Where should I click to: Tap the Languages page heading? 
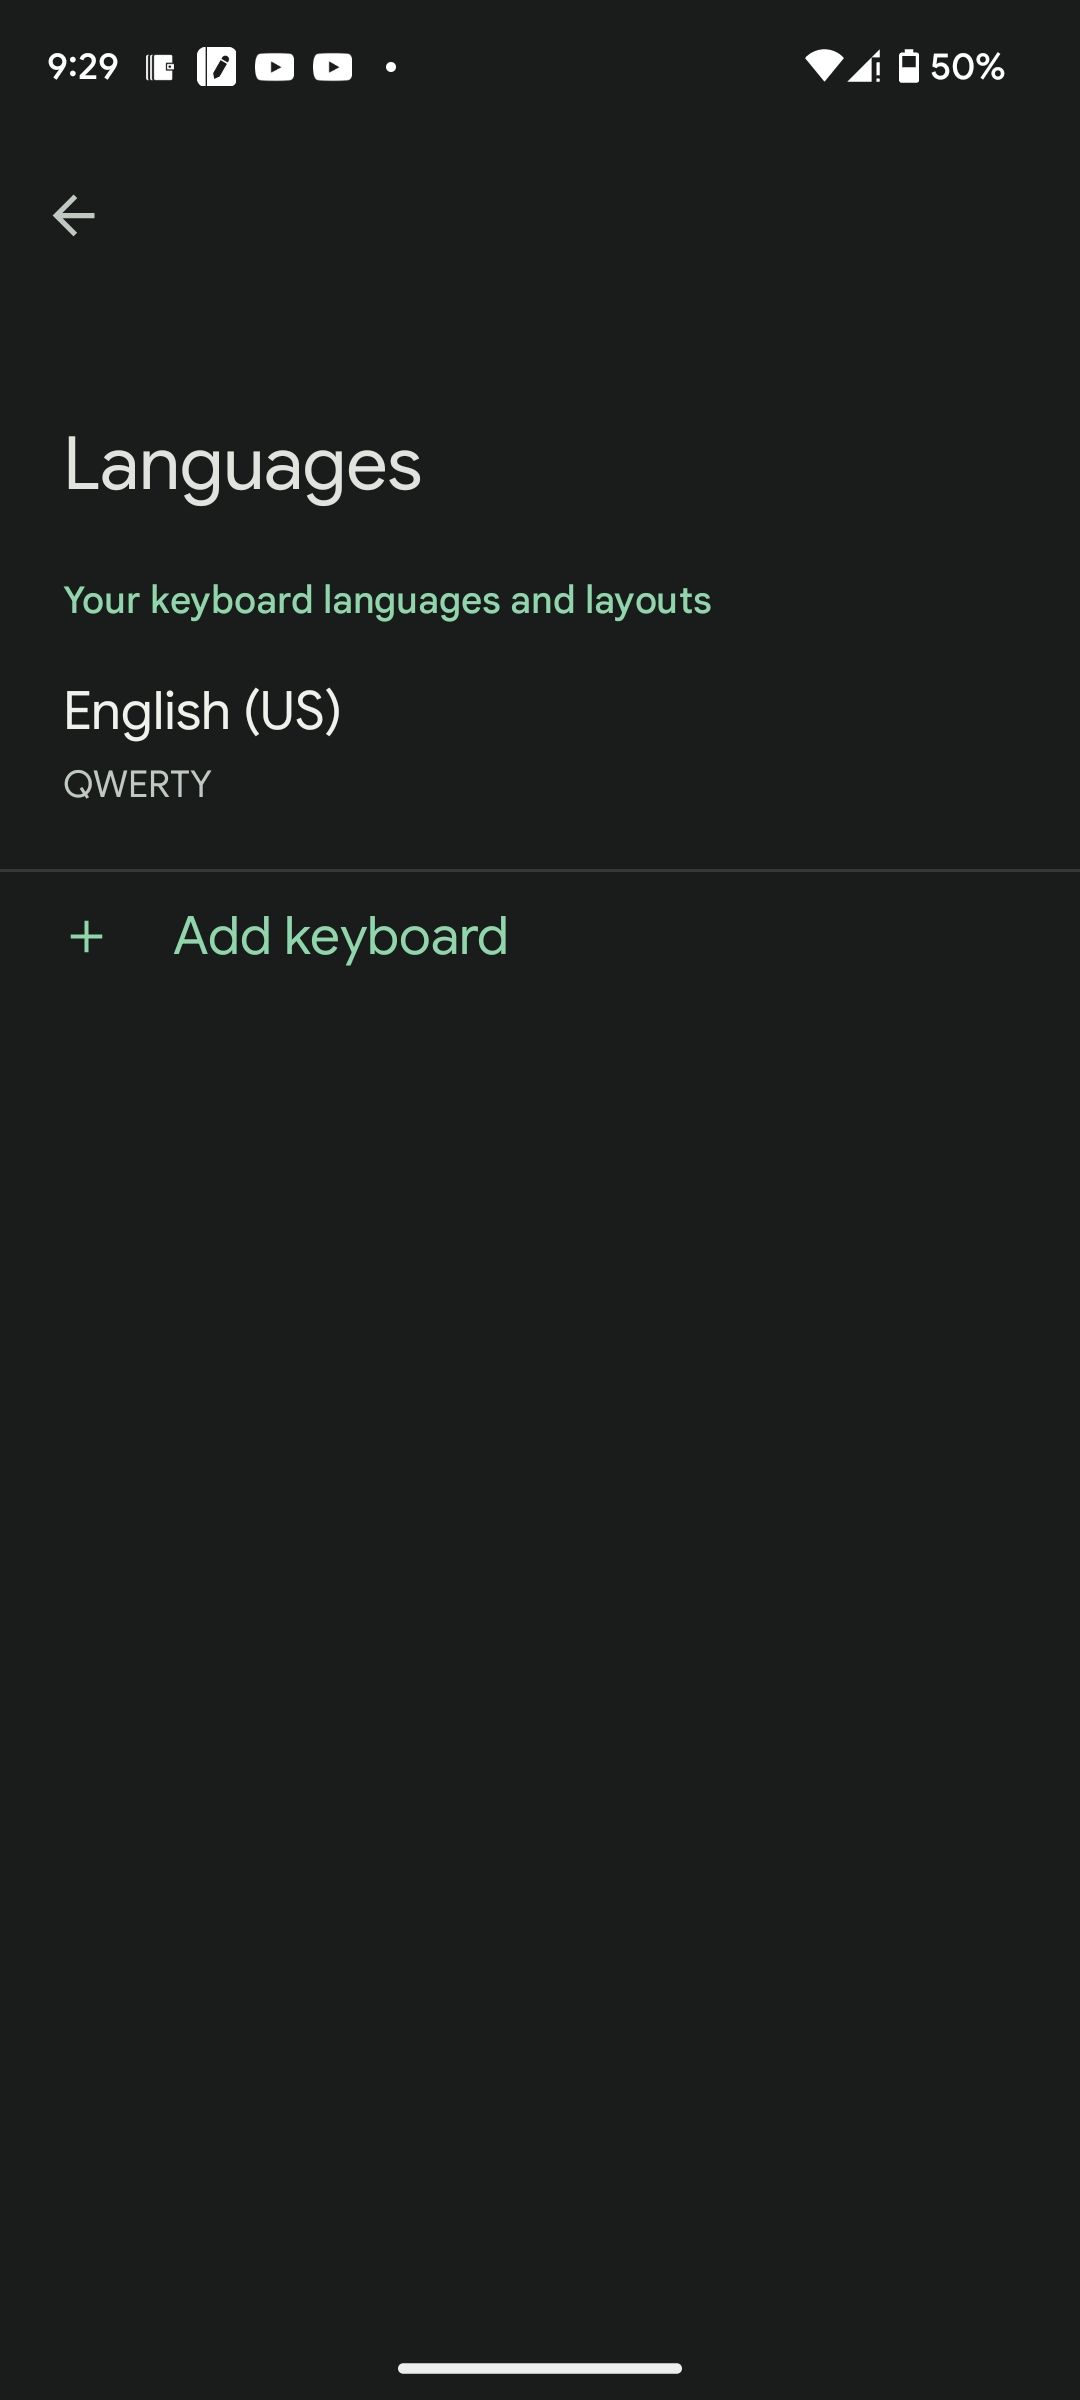point(242,462)
